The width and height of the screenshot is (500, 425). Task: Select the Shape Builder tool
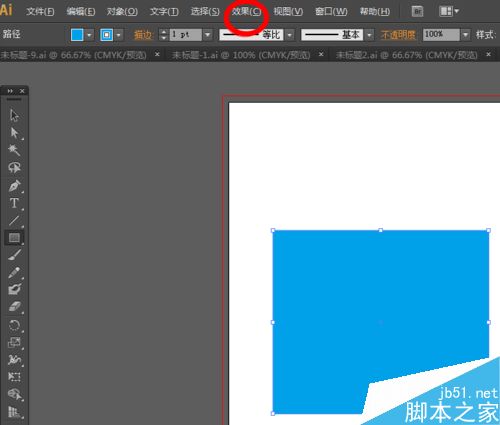coord(14,394)
